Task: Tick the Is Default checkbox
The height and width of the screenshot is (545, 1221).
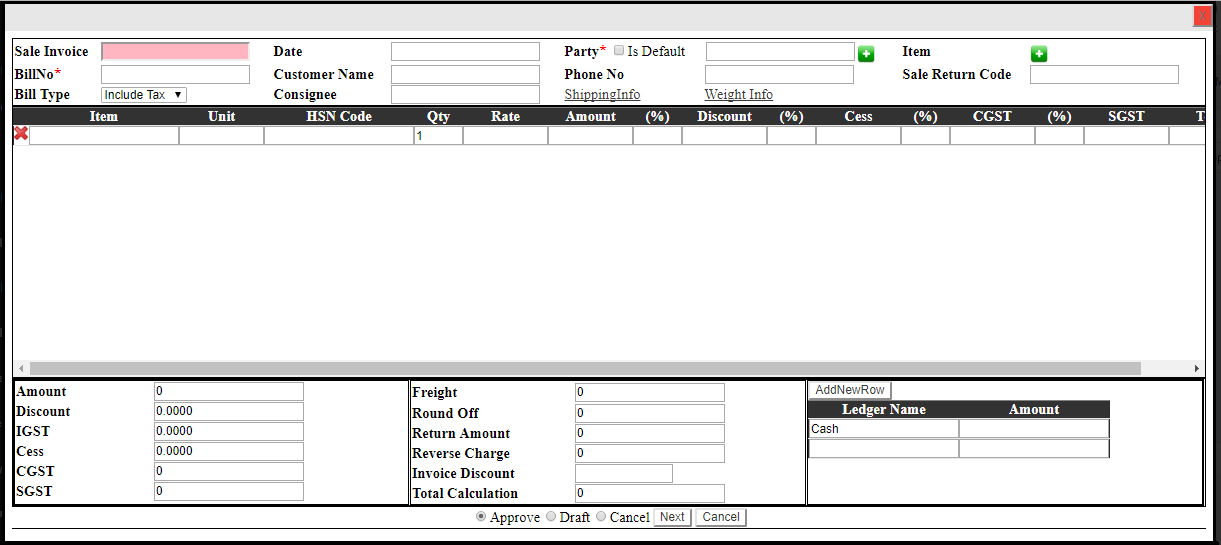Action: [x=619, y=51]
